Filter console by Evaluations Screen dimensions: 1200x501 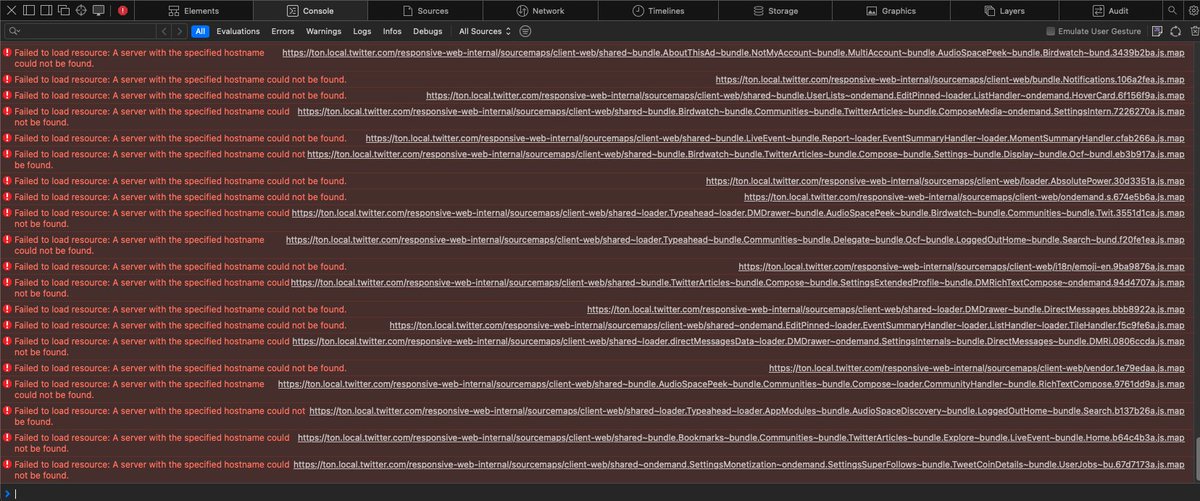[x=238, y=31]
